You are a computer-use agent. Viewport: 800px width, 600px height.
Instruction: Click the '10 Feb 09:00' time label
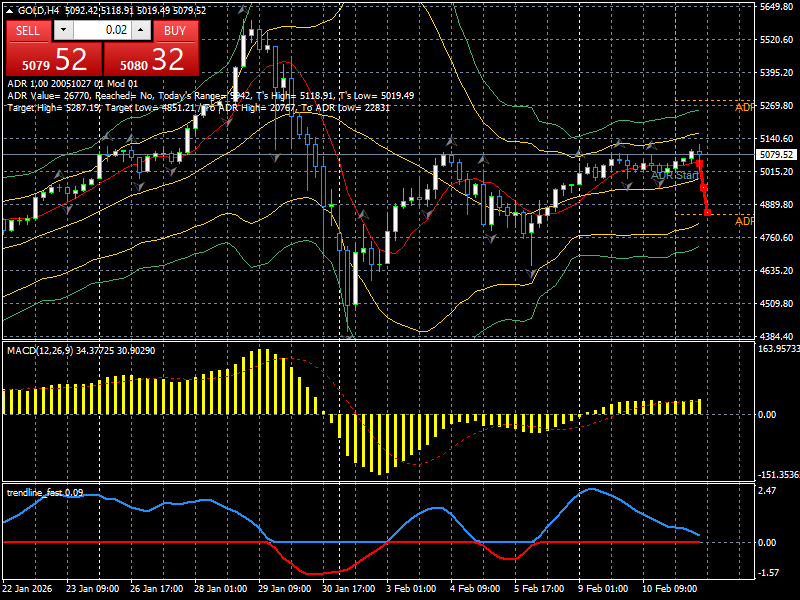pos(669,588)
